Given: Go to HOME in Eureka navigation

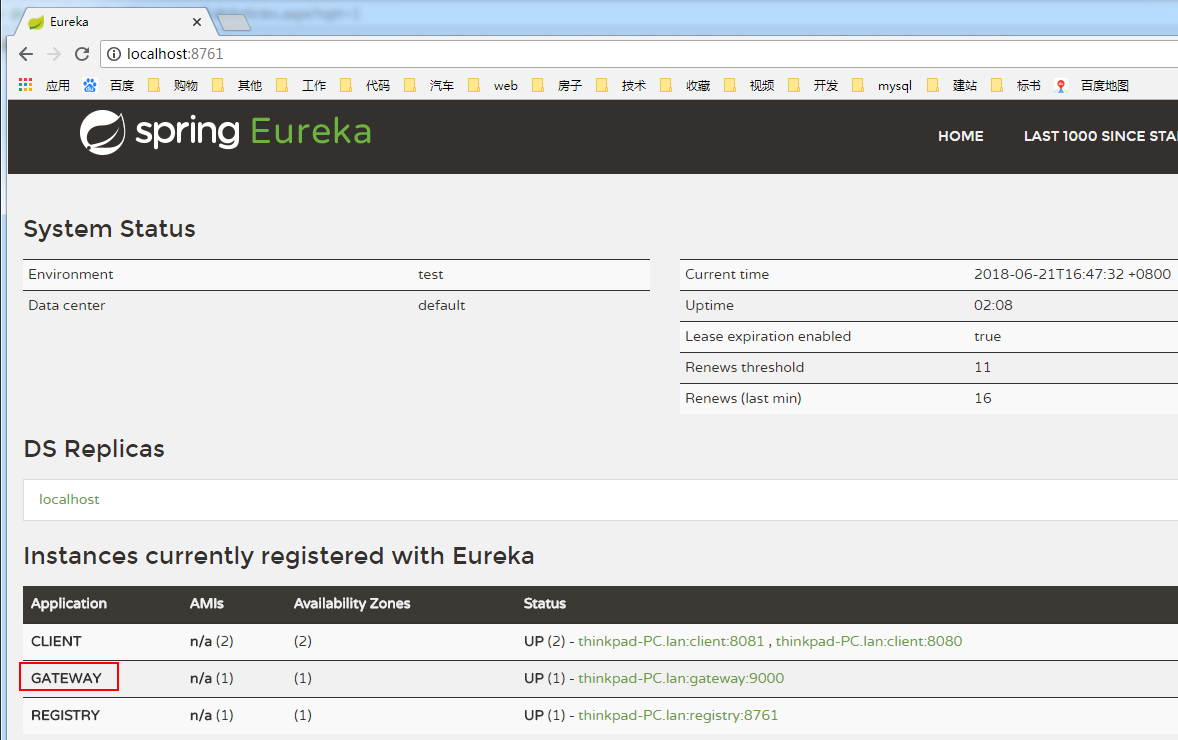Looking at the screenshot, I should (x=960, y=136).
